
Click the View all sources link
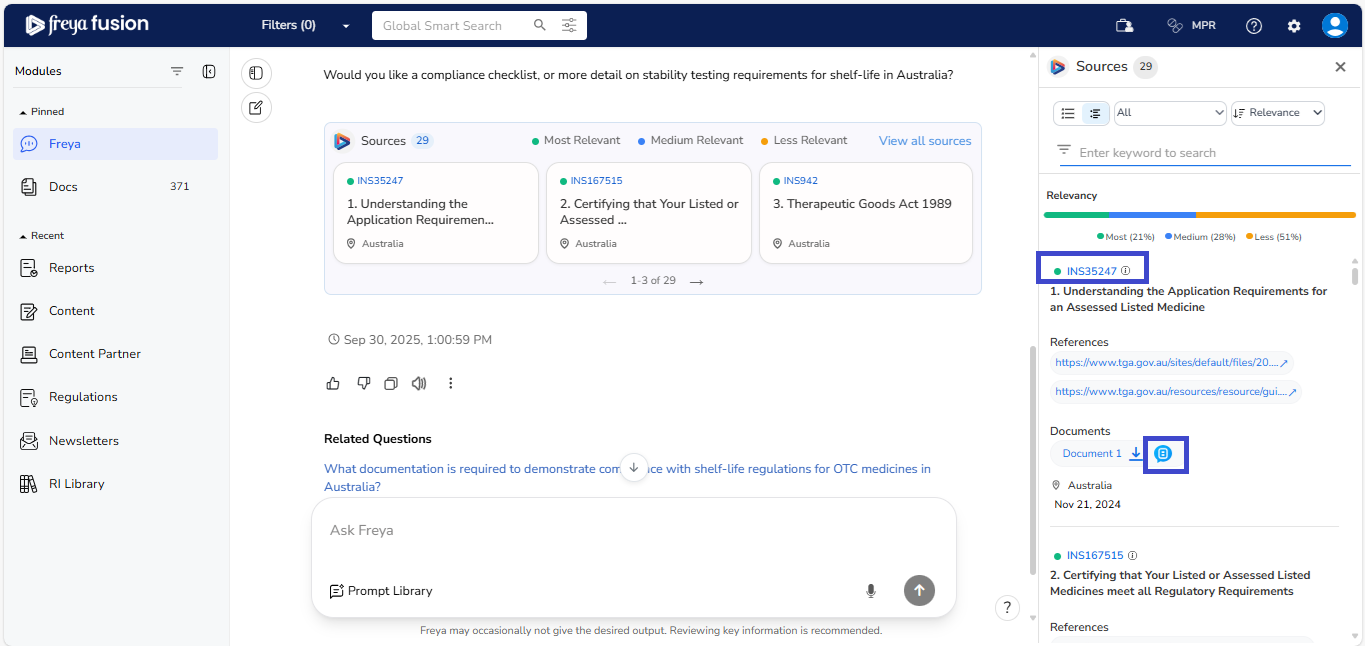click(924, 141)
